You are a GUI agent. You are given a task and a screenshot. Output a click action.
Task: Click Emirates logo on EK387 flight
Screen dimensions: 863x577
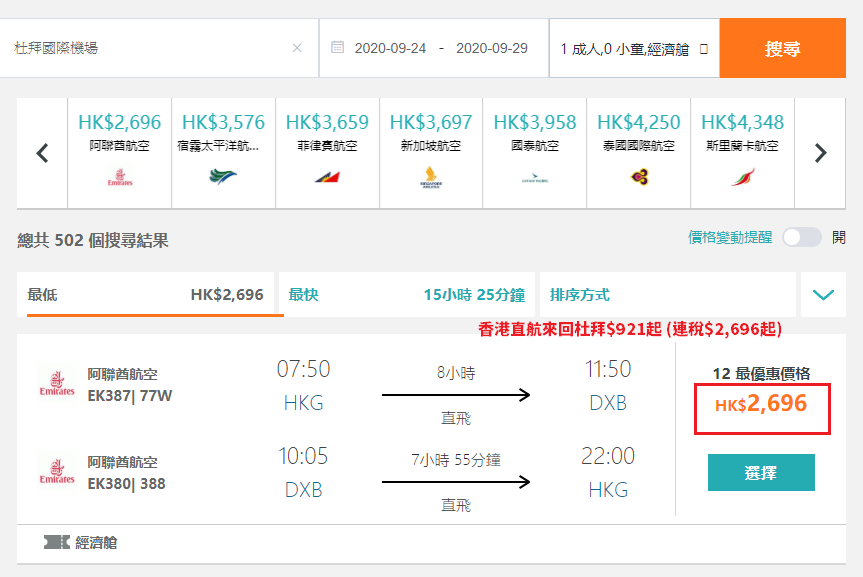pyautogui.click(x=57, y=383)
